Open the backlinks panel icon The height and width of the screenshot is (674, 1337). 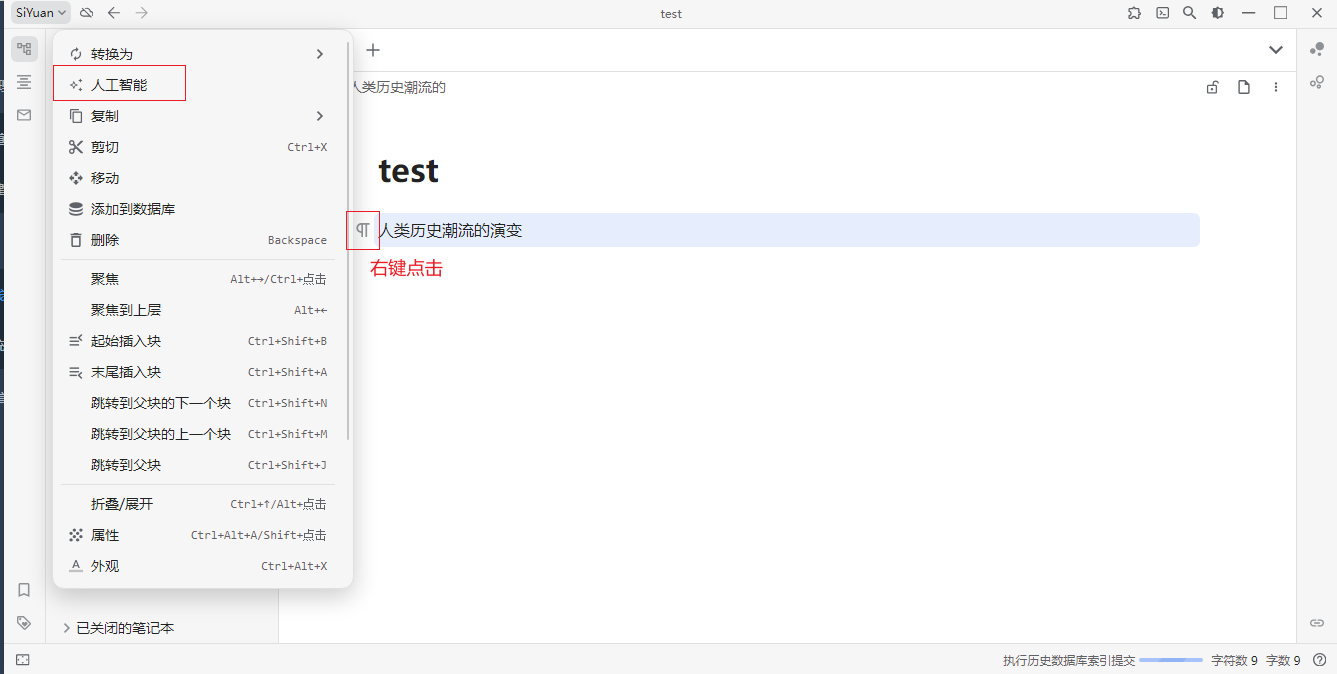pyautogui.click(x=1317, y=622)
